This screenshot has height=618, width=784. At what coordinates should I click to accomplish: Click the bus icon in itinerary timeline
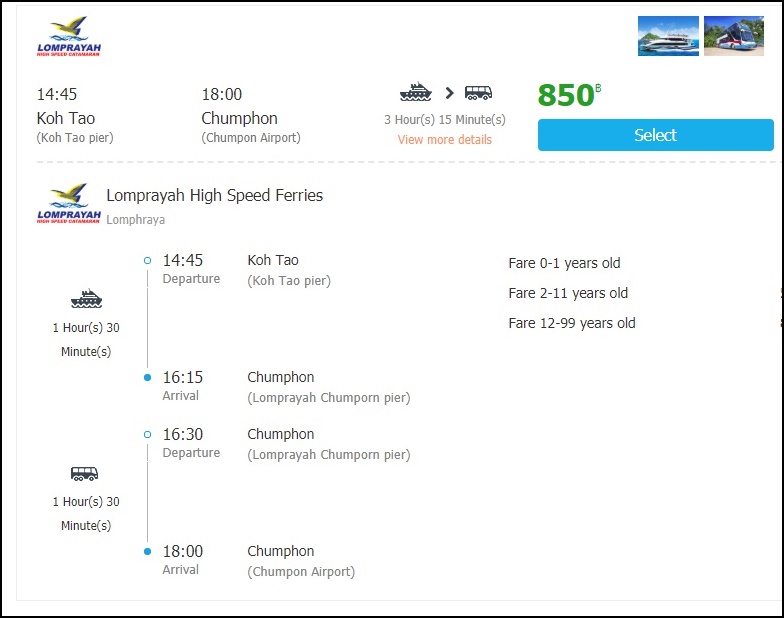point(85,473)
